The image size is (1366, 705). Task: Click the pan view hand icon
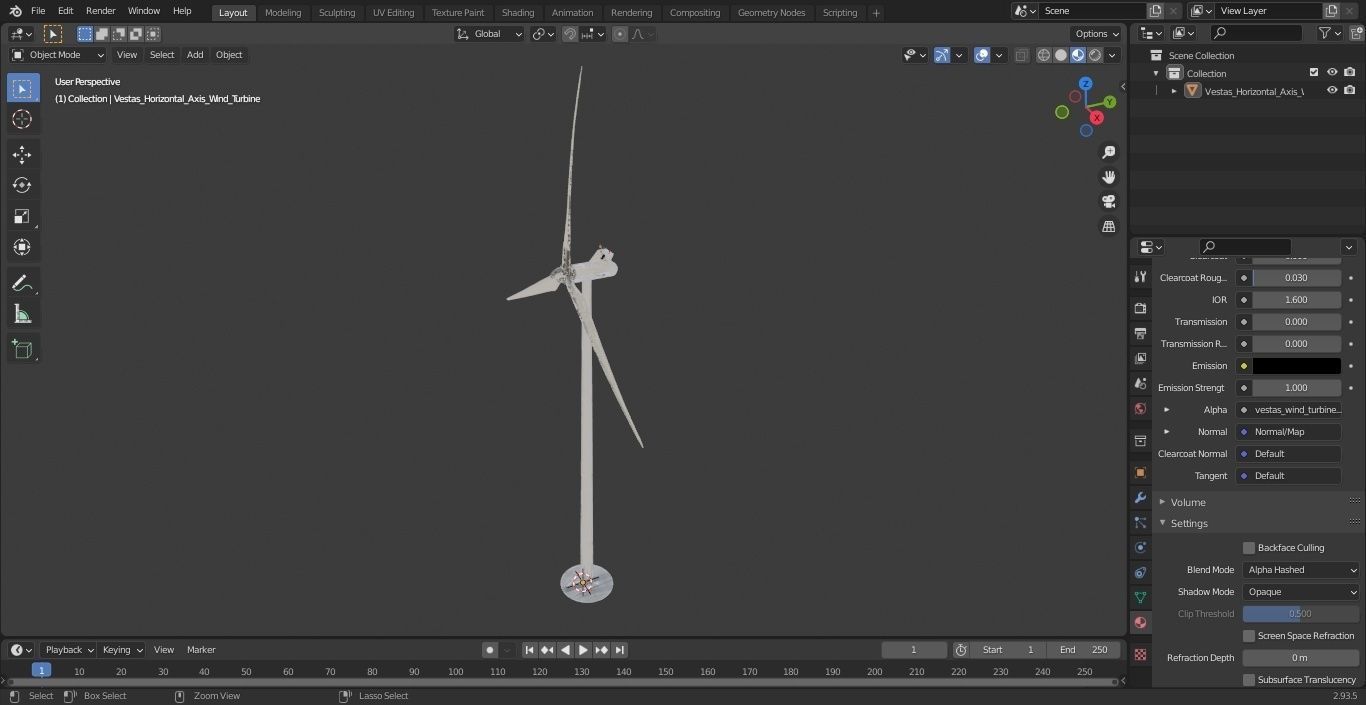pos(1108,177)
